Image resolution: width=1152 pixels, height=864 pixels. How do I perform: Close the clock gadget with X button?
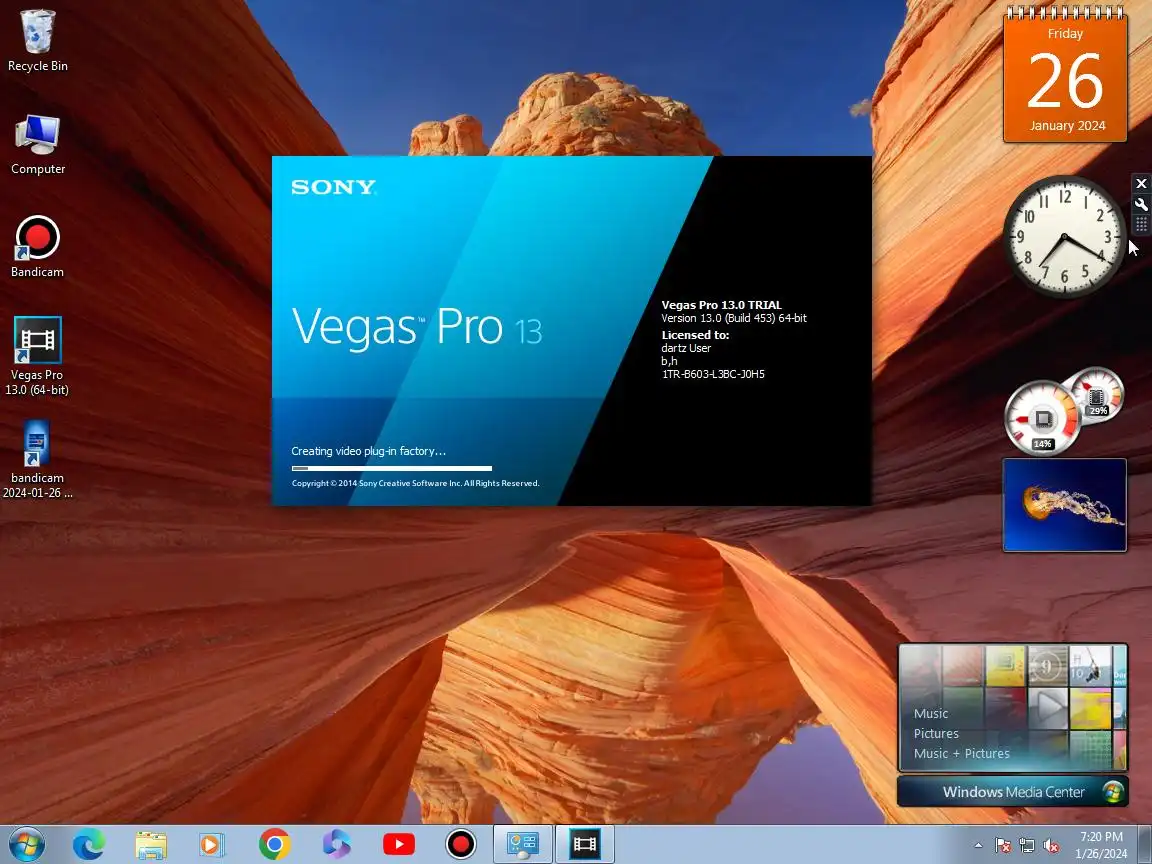coord(1141,184)
